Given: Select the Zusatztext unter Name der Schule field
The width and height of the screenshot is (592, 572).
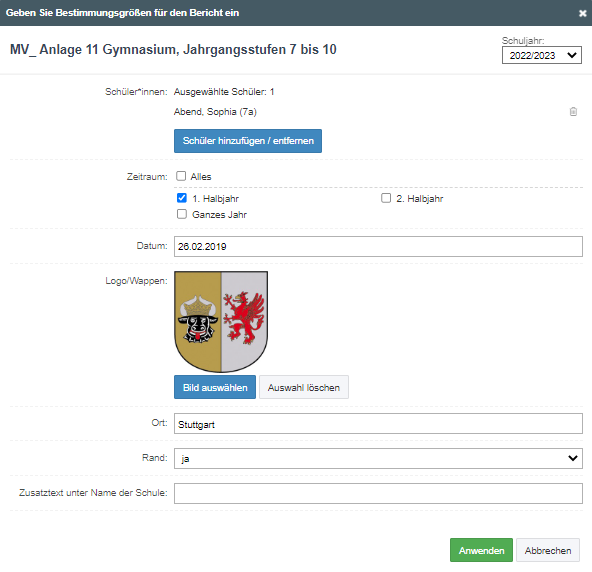Looking at the screenshot, I should pos(378,493).
